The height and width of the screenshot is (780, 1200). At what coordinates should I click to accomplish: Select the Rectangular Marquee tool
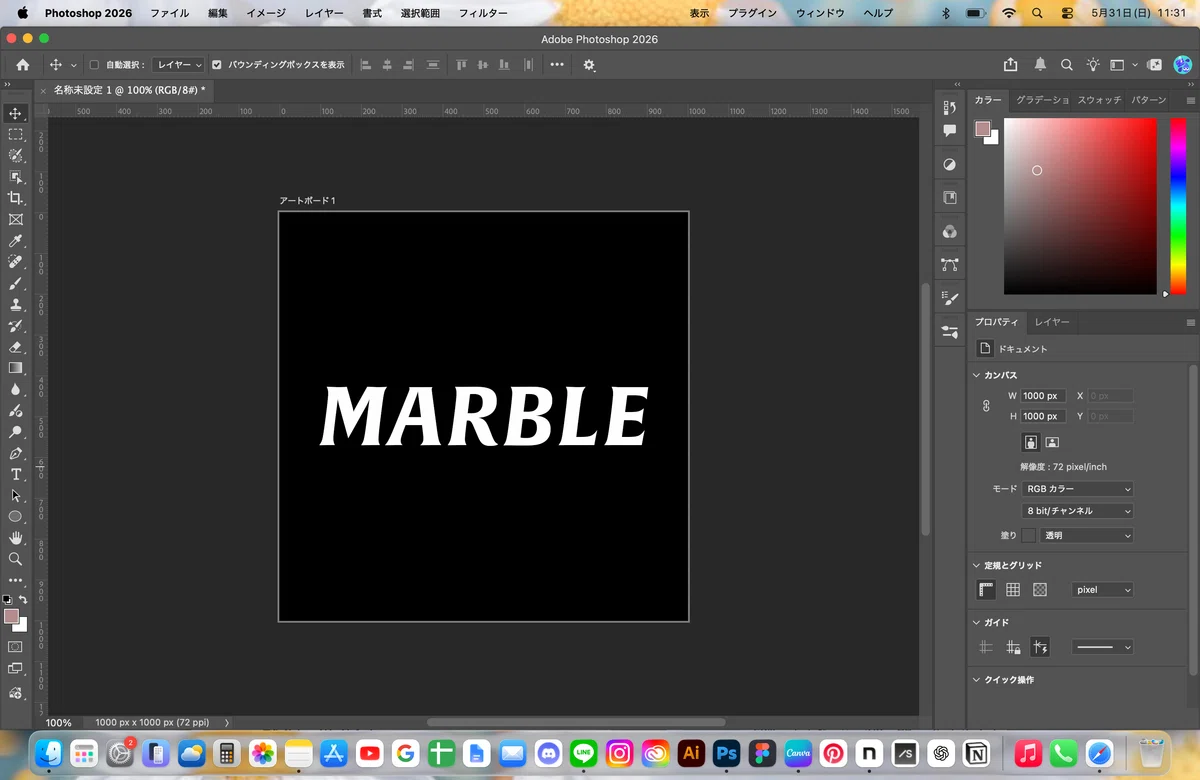coord(15,134)
